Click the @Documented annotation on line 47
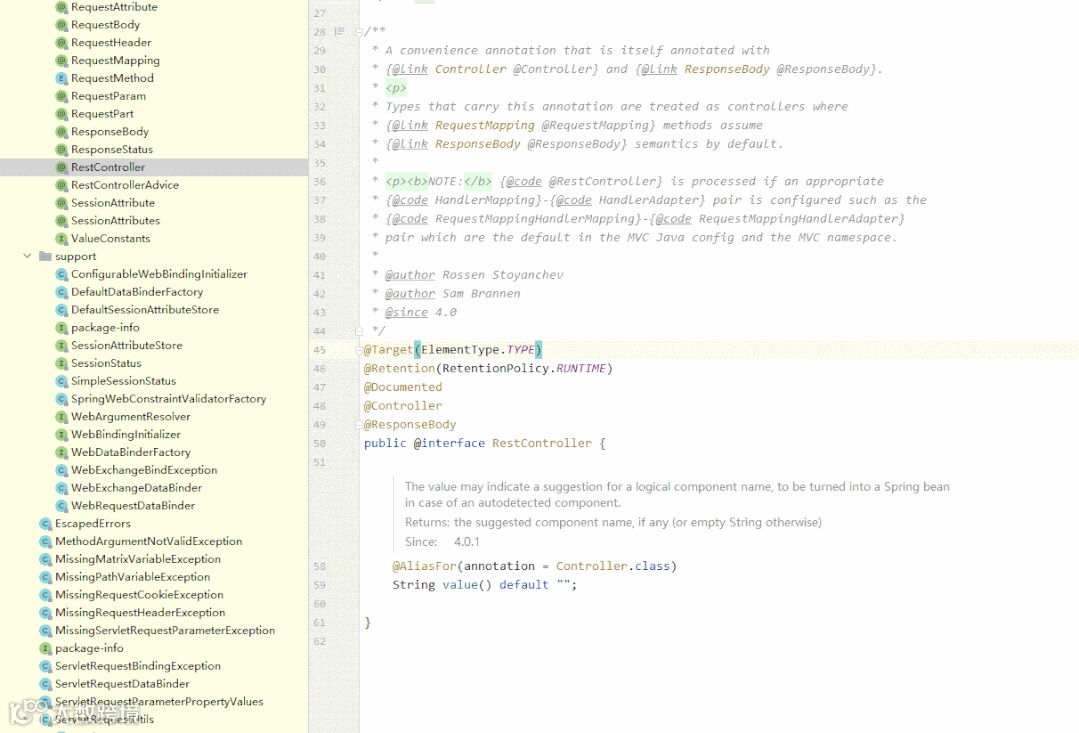 coord(403,387)
